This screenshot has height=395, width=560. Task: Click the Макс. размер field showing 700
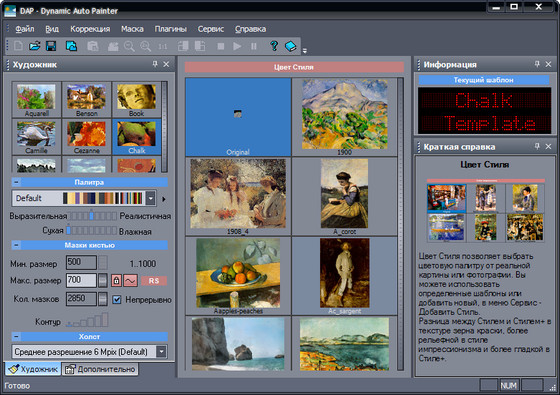(x=81, y=280)
